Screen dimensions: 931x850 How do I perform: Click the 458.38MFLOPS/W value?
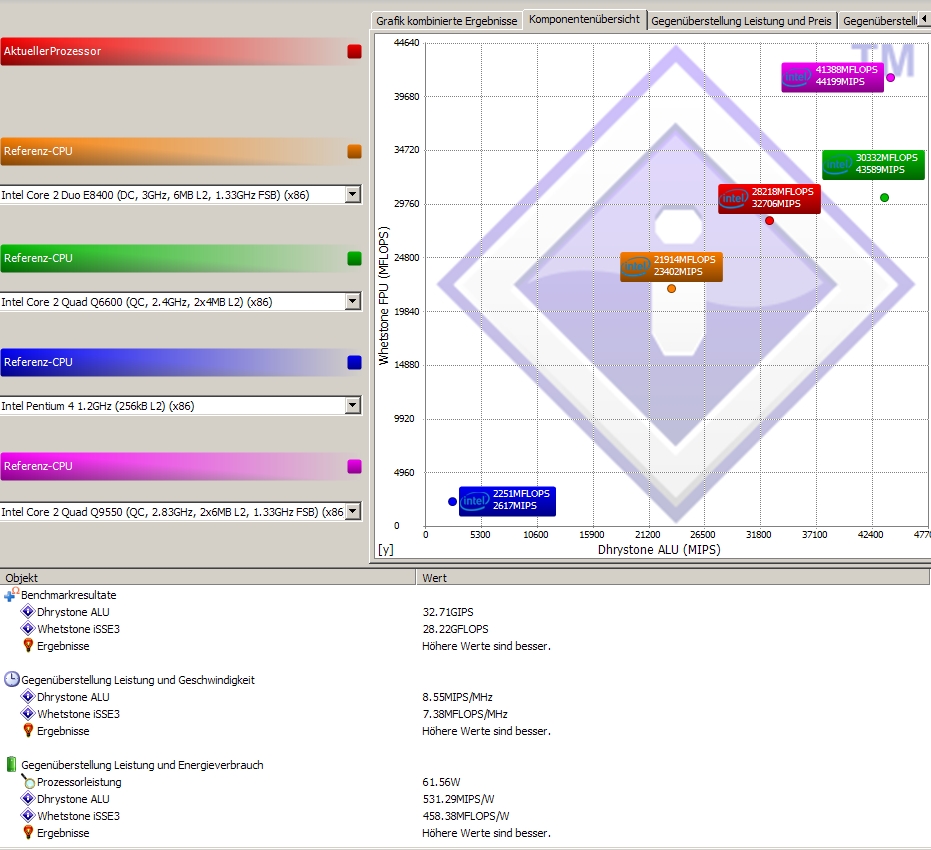(x=466, y=816)
